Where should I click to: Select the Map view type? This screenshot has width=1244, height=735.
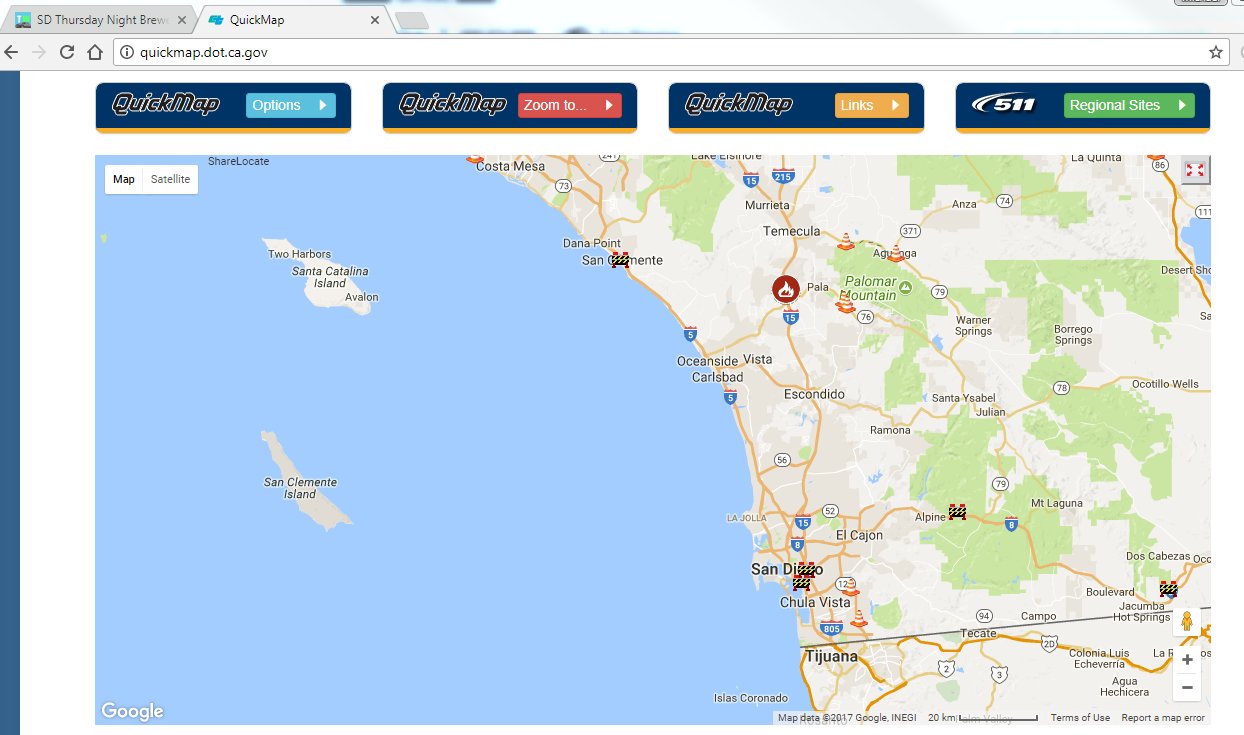[x=124, y=179]
